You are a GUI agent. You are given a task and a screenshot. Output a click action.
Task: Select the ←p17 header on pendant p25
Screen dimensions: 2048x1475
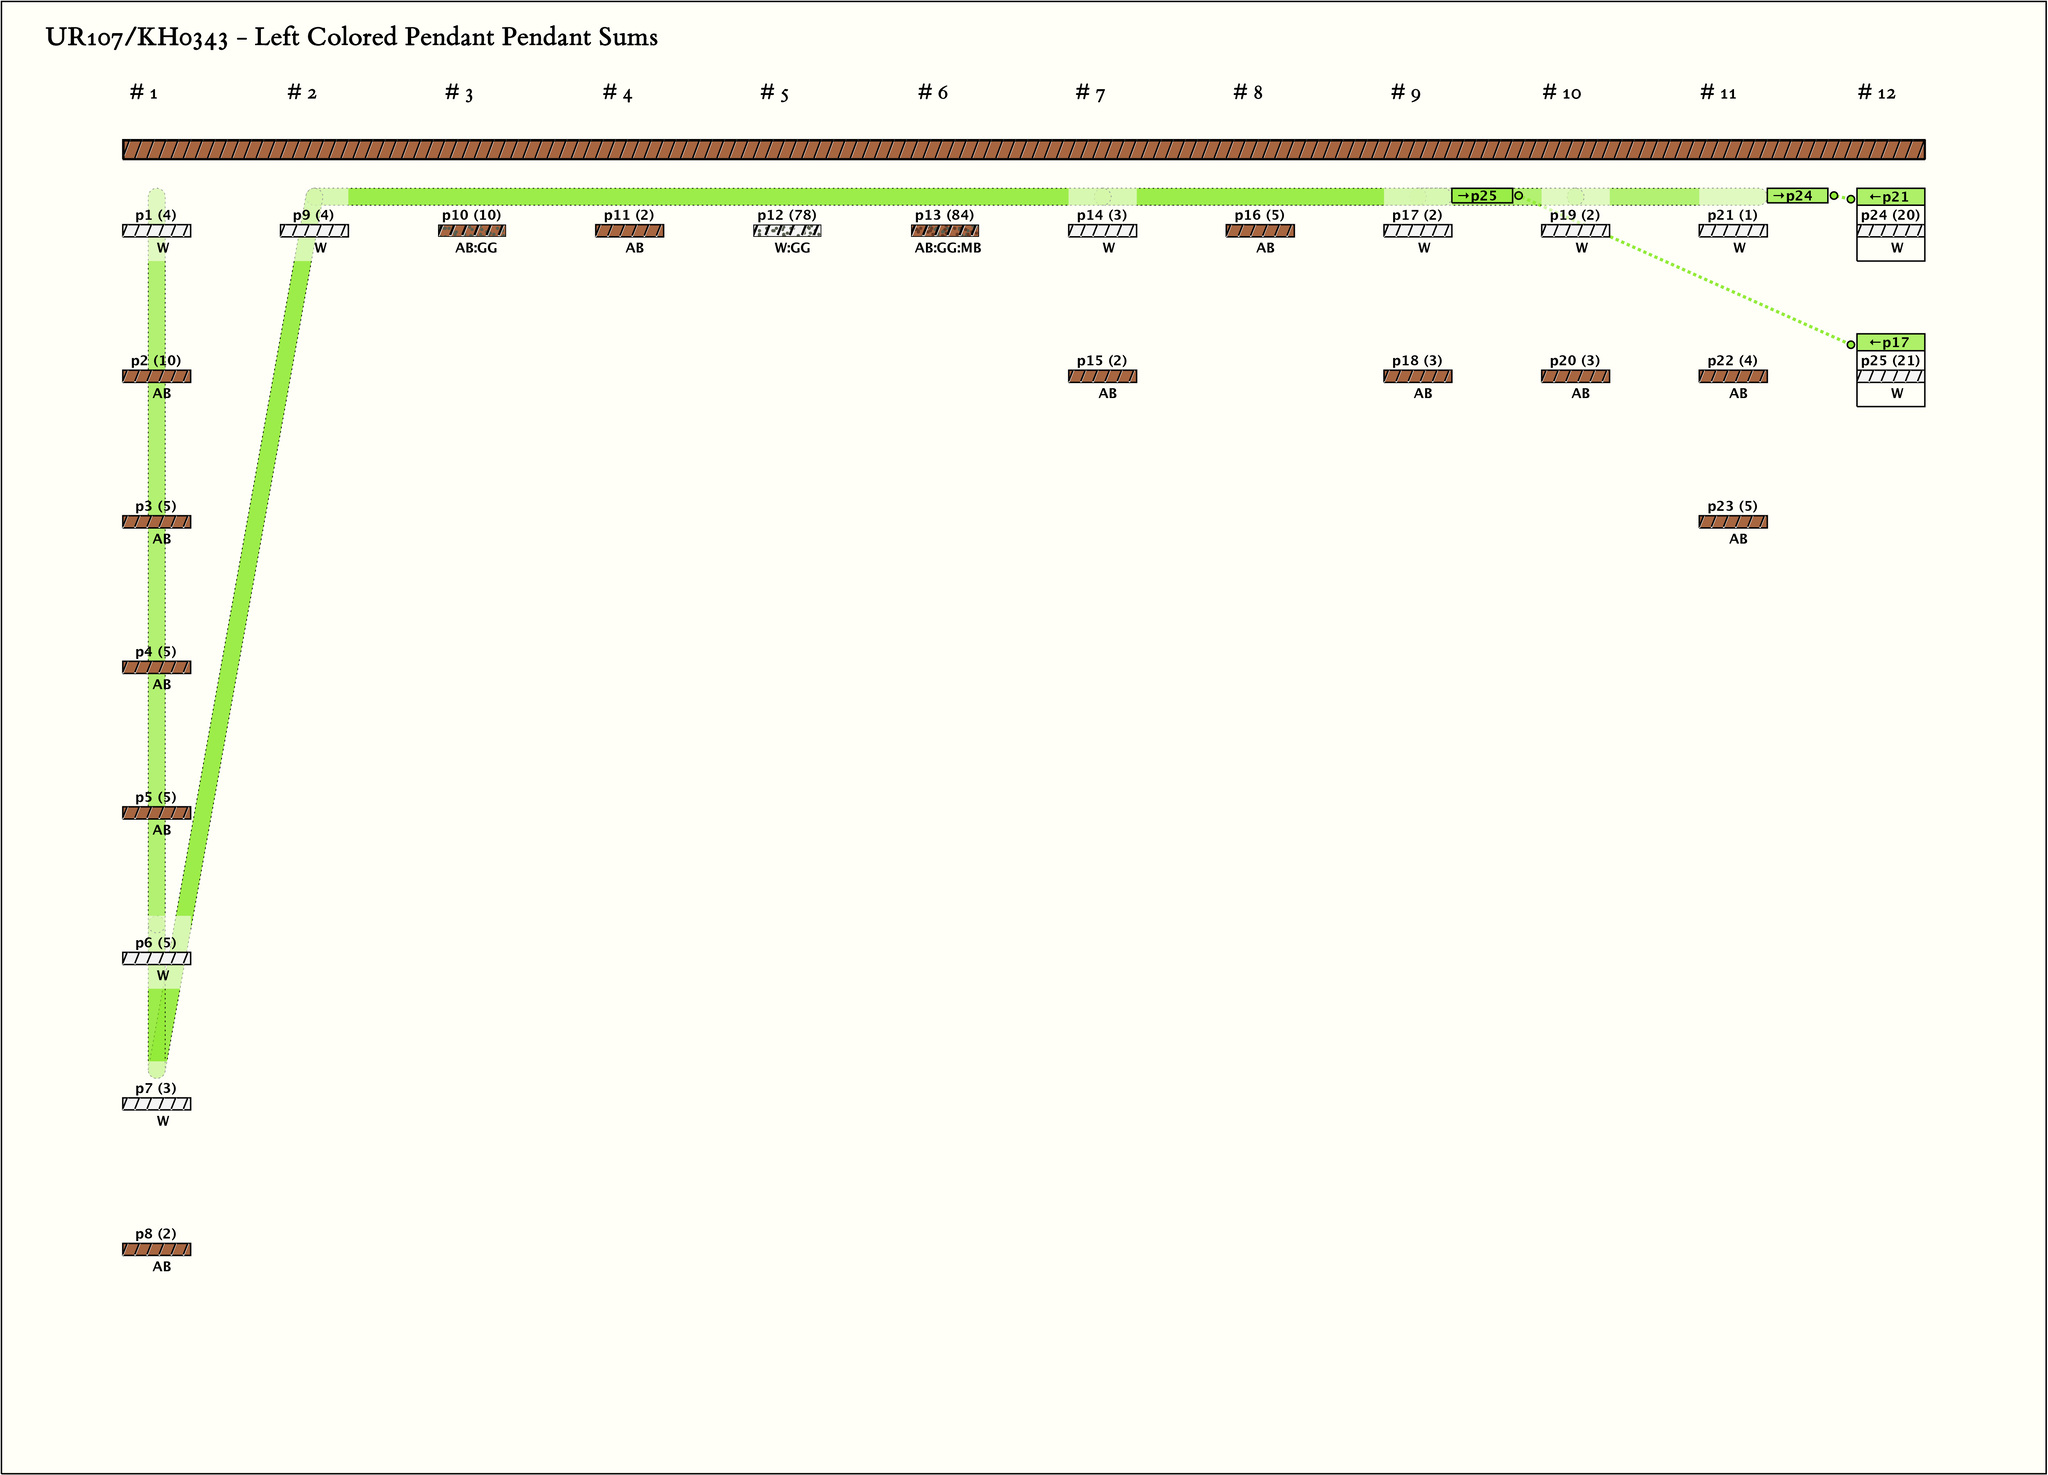1890,343
